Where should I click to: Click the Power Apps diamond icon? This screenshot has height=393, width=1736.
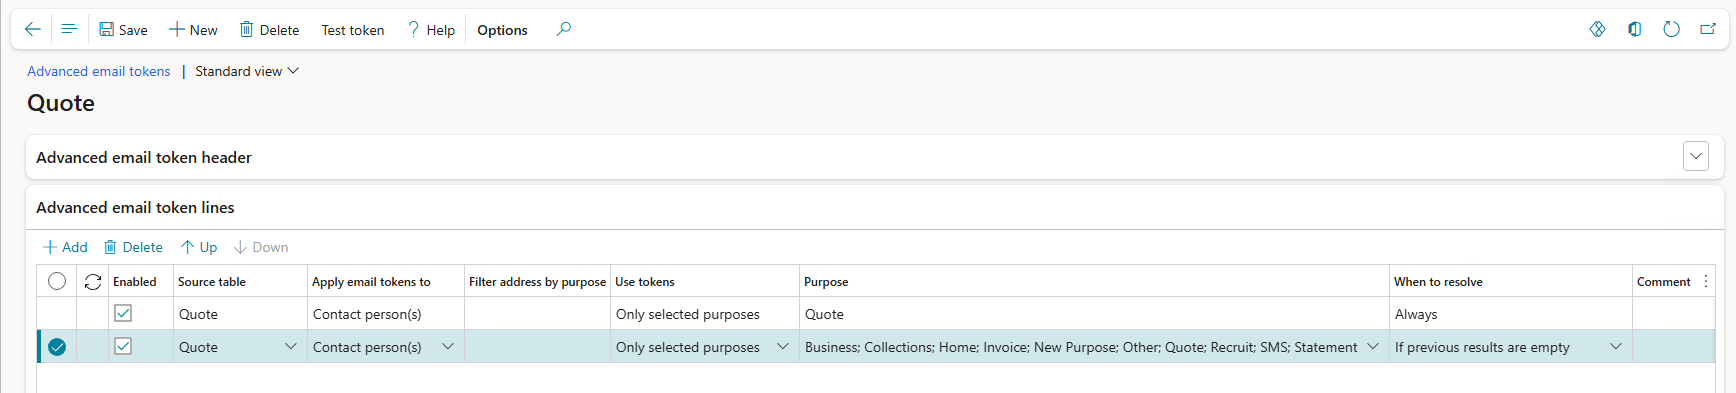(x=1598, y=29)
